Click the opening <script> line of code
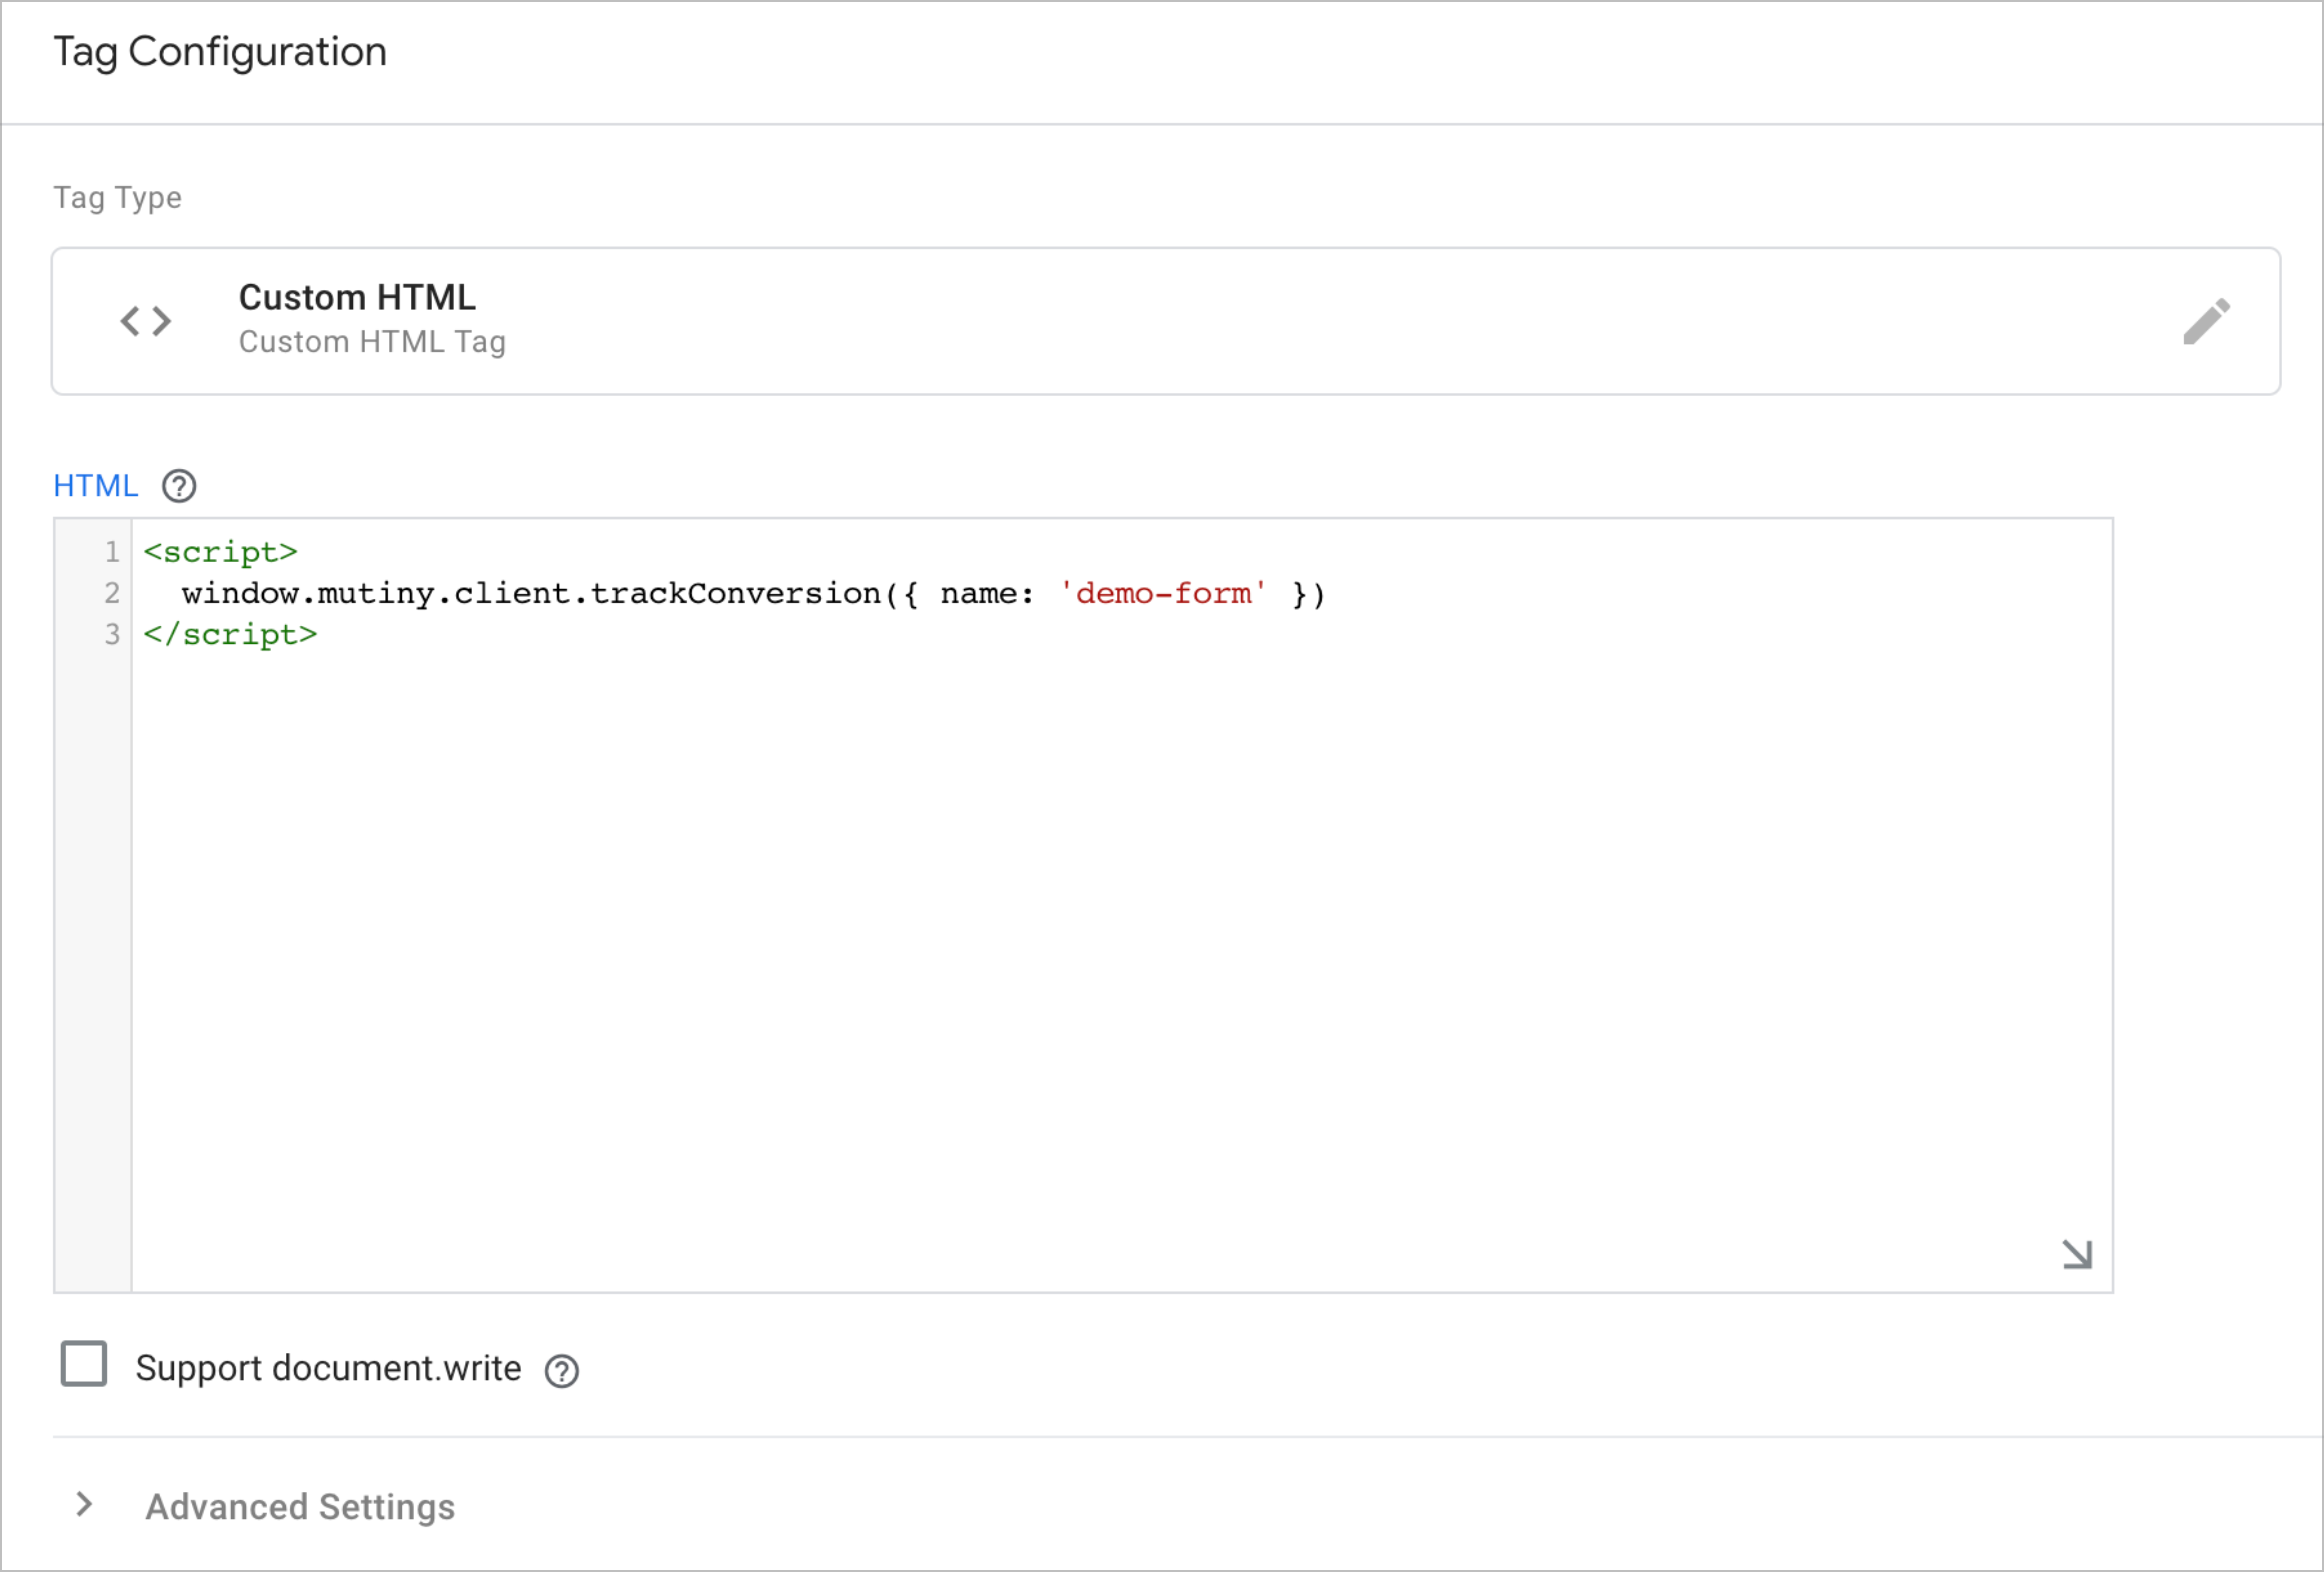Viewport: 2324px width, 1572px height. 220,552
